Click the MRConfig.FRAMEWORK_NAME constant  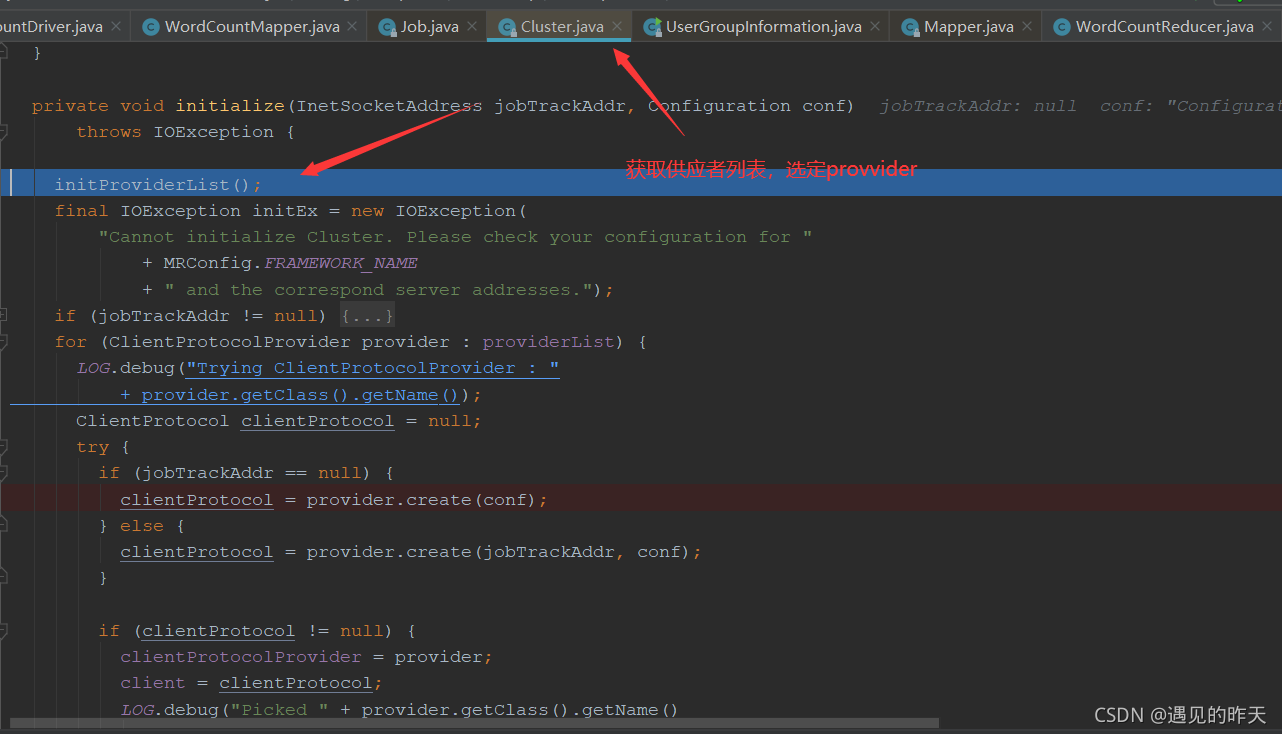(x=291, y=263)
